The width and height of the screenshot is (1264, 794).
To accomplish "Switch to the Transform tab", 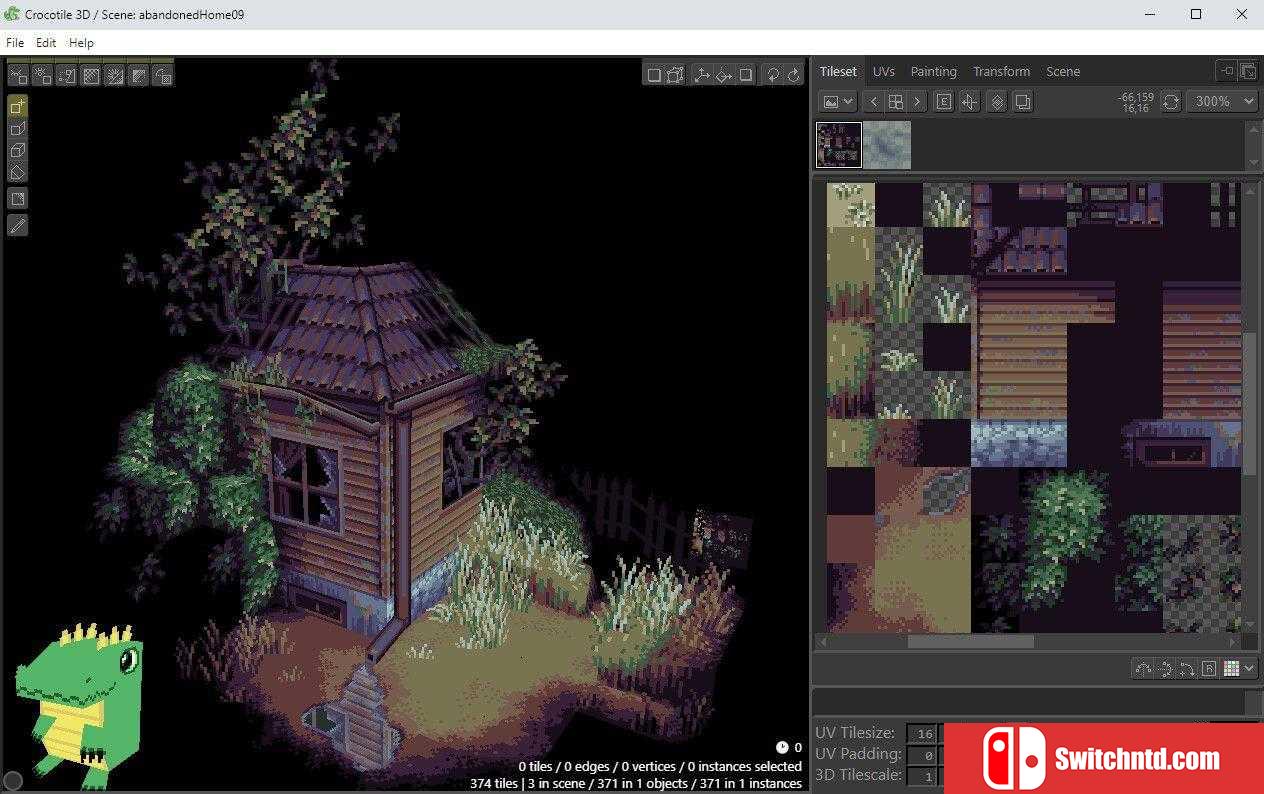I will click(1002, 71).
